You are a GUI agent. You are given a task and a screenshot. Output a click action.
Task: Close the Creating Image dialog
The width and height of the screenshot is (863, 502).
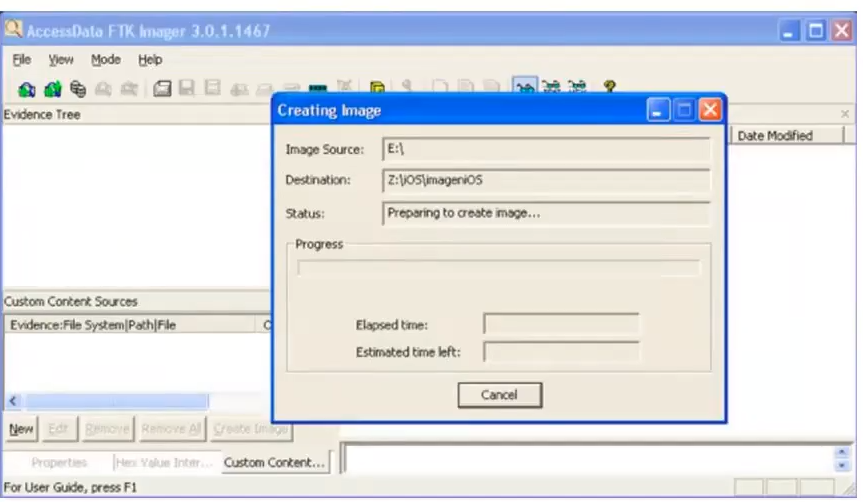pos(710,110)
